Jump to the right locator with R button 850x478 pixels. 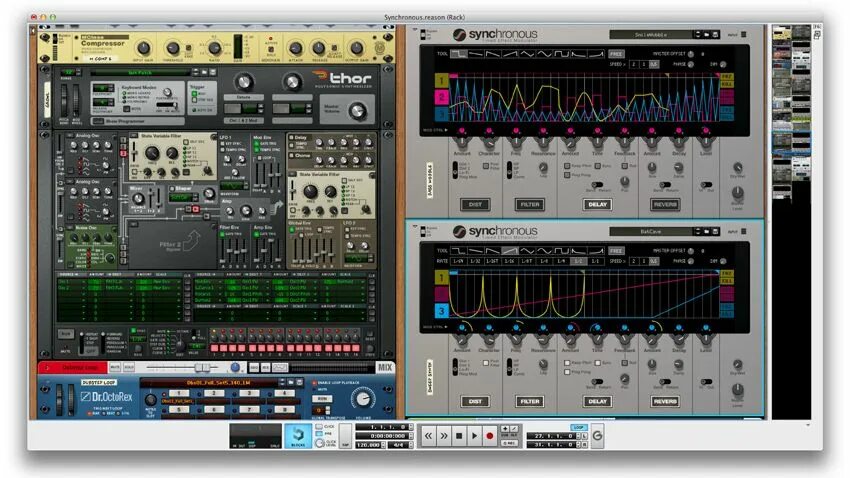point(585,444)
